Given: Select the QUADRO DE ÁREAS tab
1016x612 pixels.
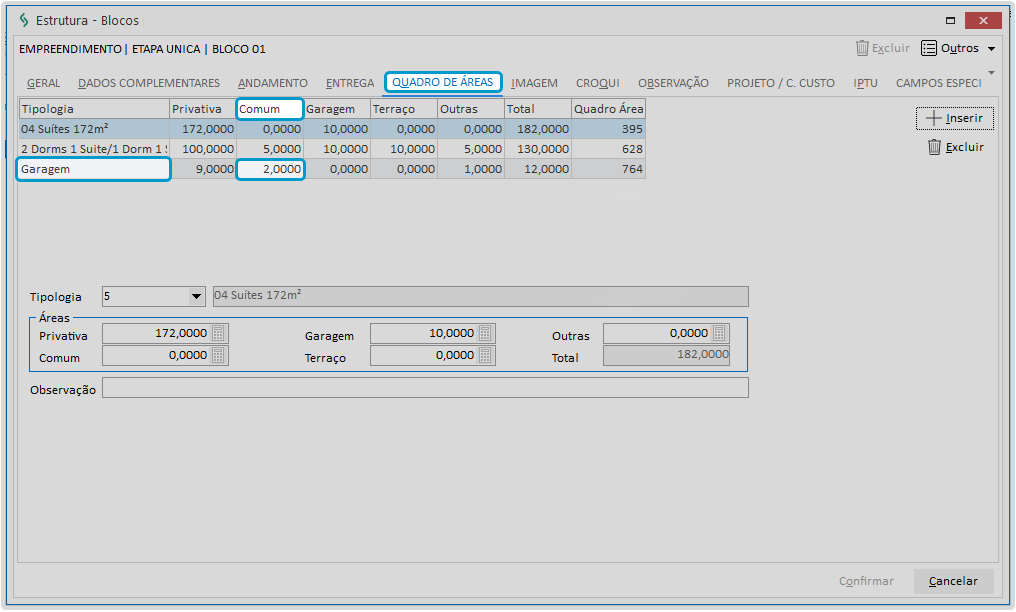Looking at the screenshot, I should click(x=443, y=82).
